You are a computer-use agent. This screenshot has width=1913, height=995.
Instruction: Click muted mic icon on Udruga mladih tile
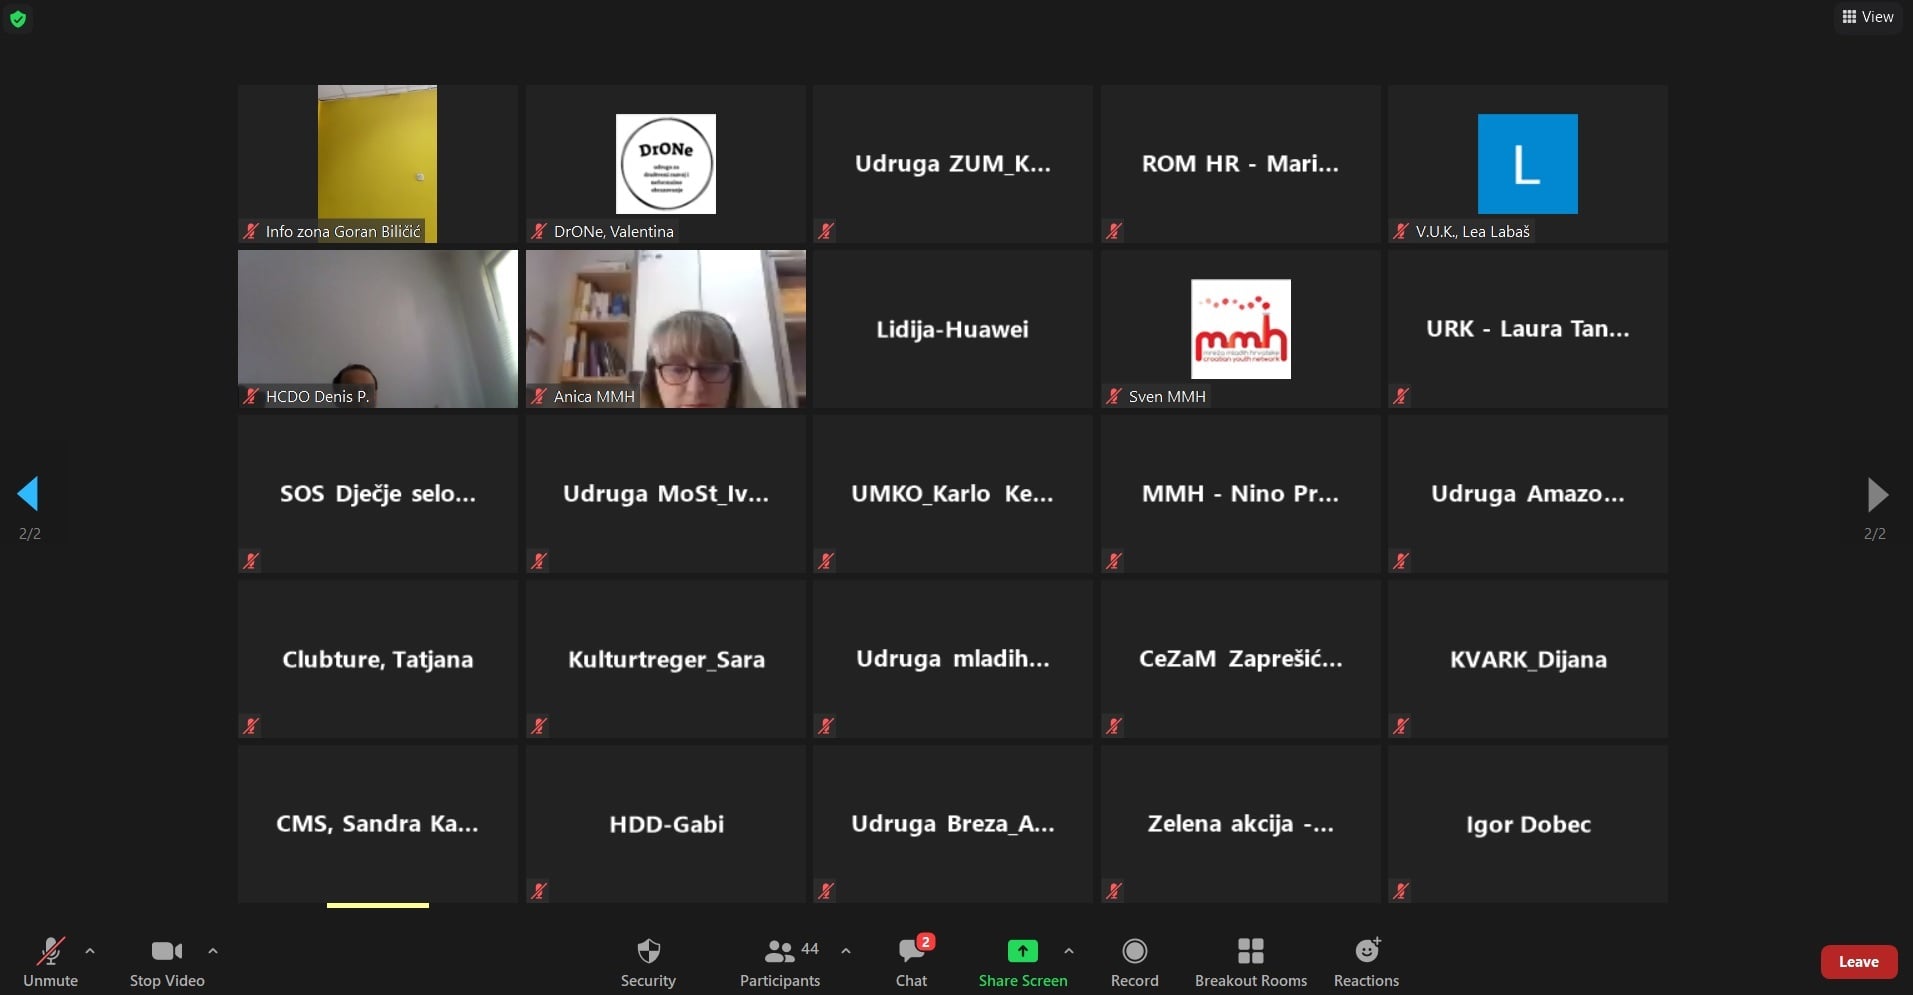[x=826, y=726]
